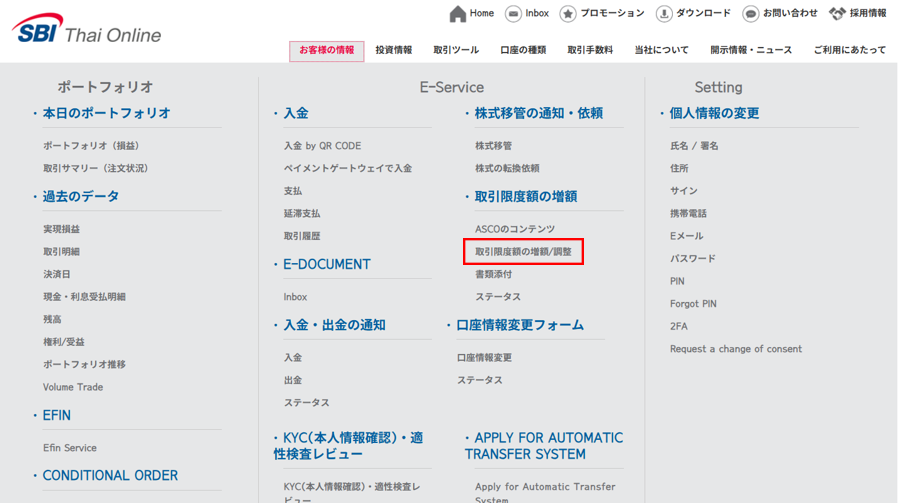Image resolution: width=899 pixels, height=503 pixels.
Task: Open 支払 link
Action: tap(293, 191)
